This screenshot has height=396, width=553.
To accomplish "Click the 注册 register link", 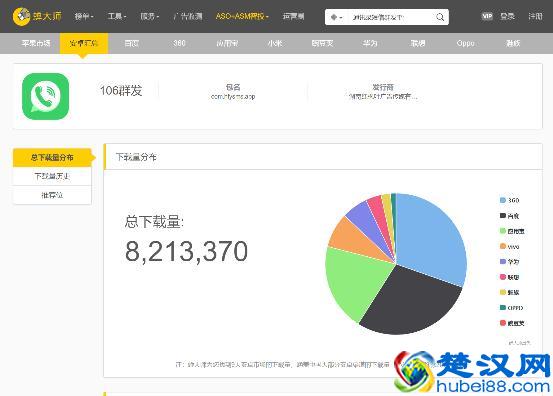I will [x=535, y=16].
